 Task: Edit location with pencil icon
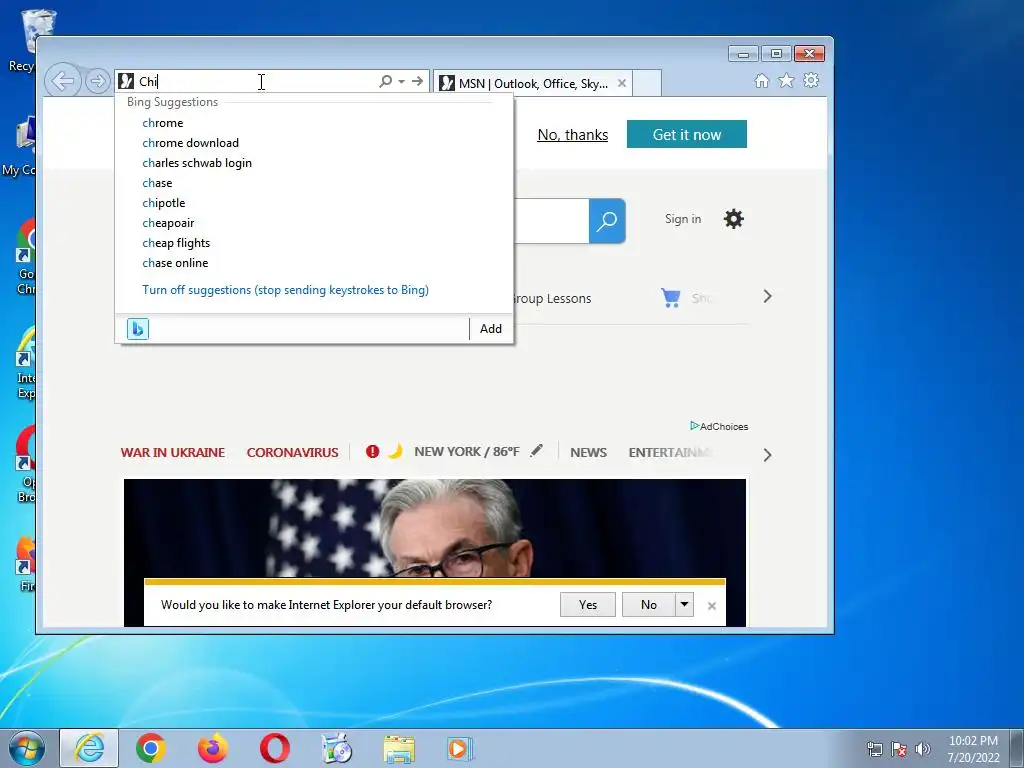pyautogui.click(x=536, y=451)
